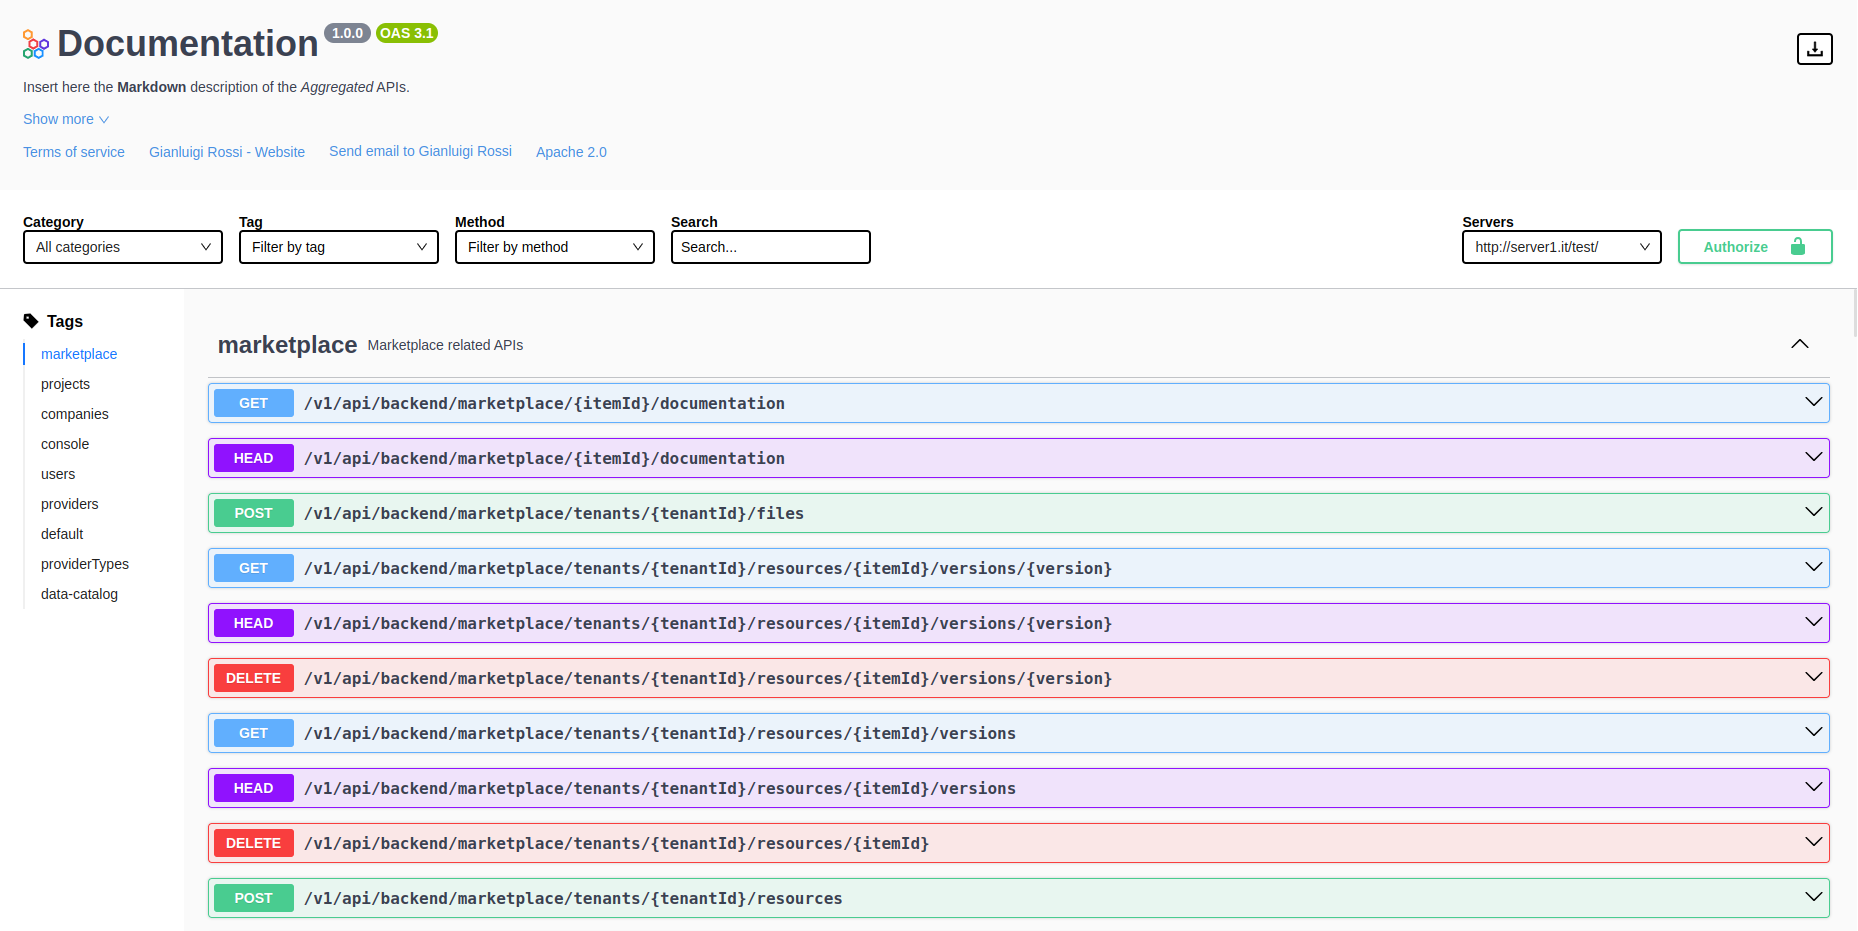Open the Apache 2.0 license link
The height and width of the screenshot is (931, 1858).
[571, 152]
